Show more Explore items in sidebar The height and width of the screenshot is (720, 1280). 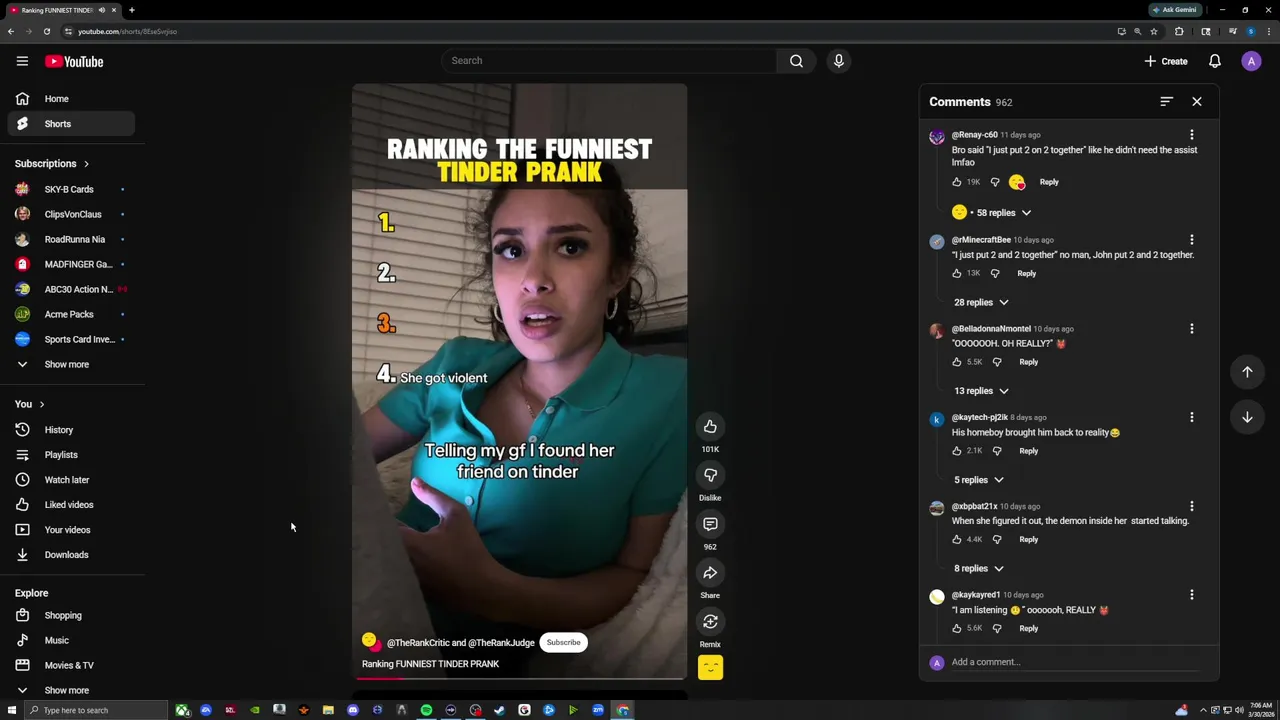click(67, 690)
